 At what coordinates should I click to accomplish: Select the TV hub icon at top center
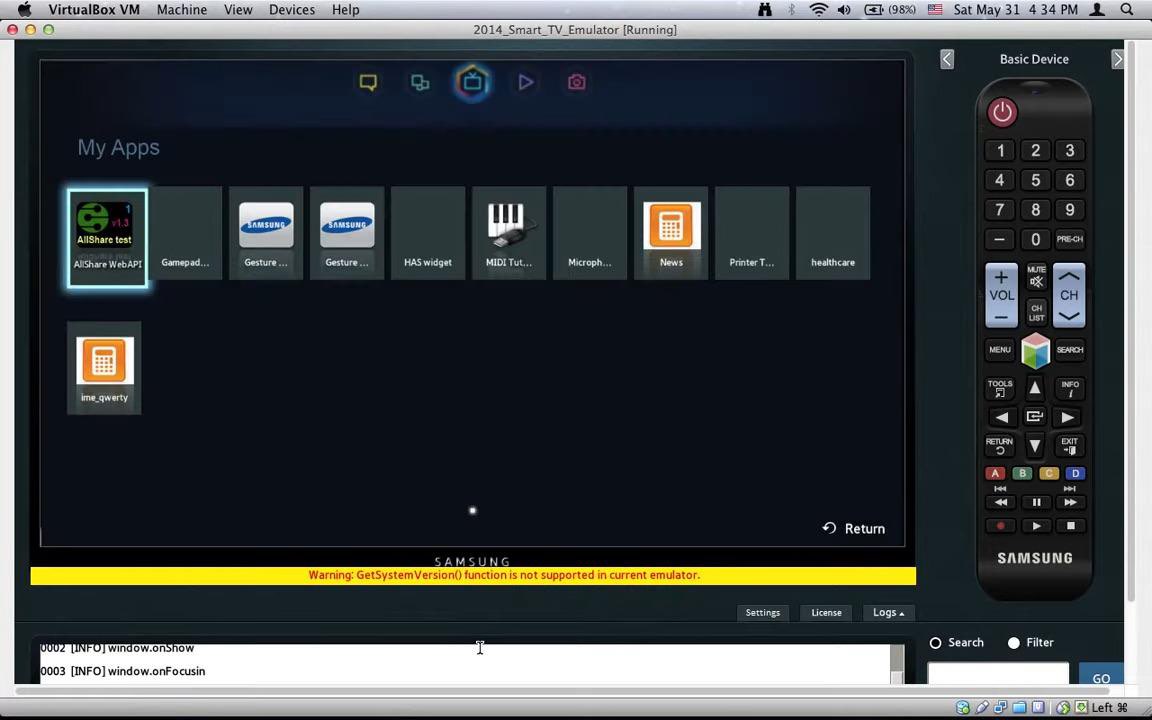(473, 82)
